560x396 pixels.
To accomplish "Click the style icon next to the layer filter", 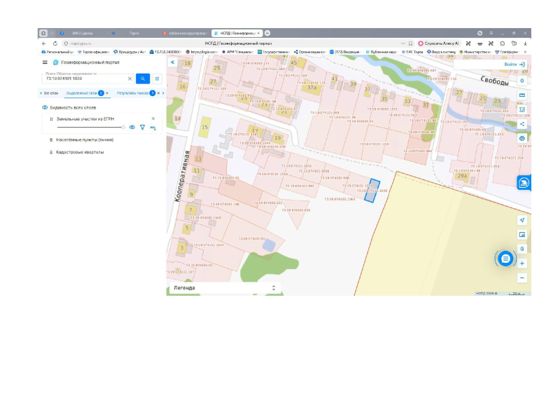I will [x=153, y=127].
